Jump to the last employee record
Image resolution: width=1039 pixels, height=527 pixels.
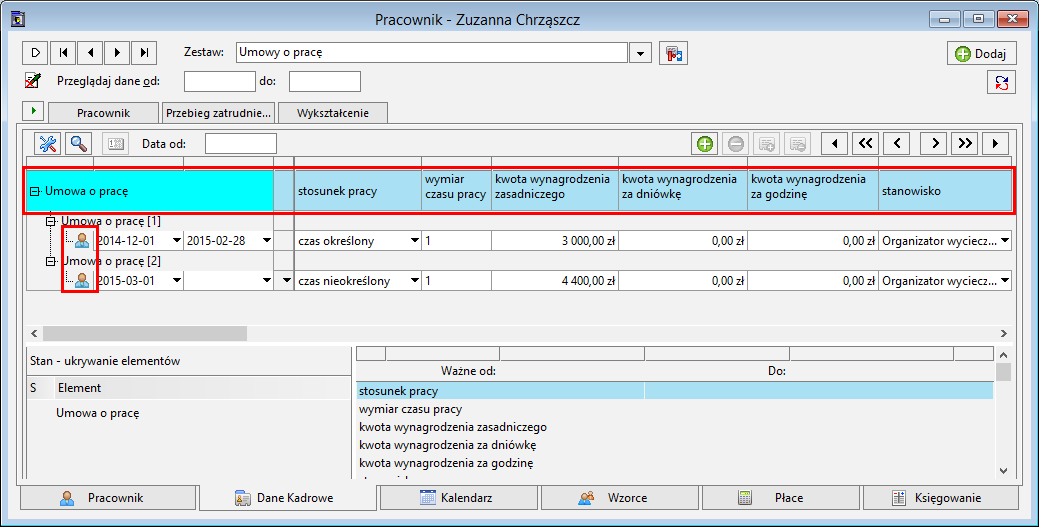[x=144, y=52]
